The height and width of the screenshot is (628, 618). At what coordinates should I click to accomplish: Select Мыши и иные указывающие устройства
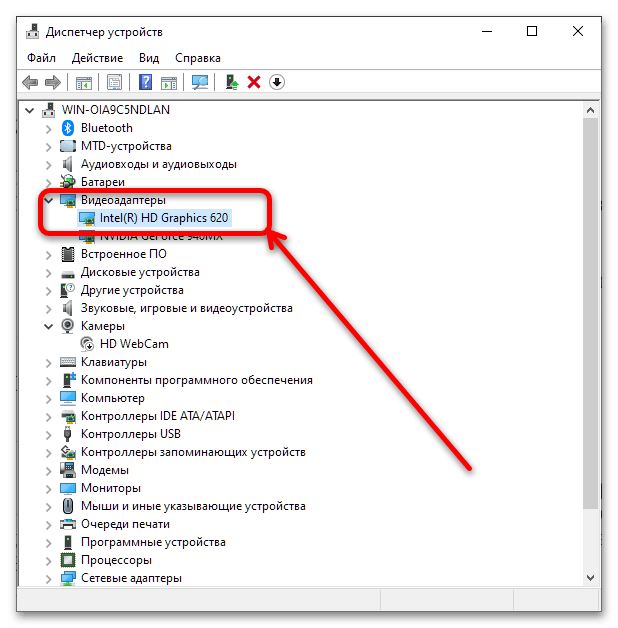[x=193, y=506]
